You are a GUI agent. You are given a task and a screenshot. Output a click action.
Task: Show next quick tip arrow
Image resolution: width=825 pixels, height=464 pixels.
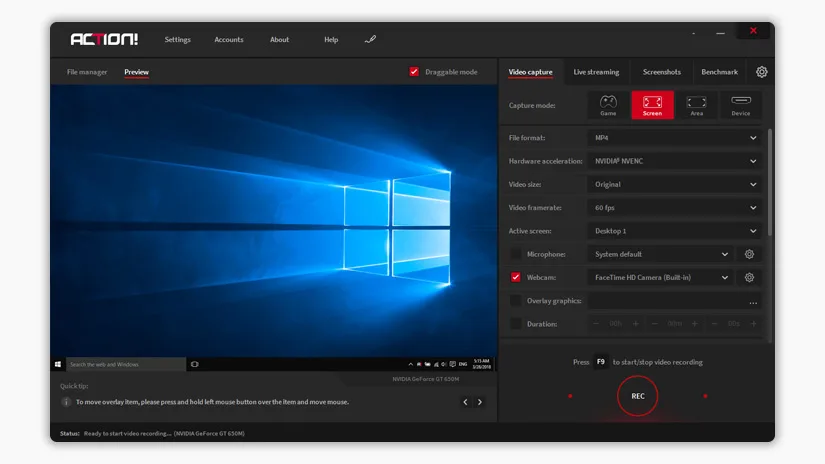479,402
